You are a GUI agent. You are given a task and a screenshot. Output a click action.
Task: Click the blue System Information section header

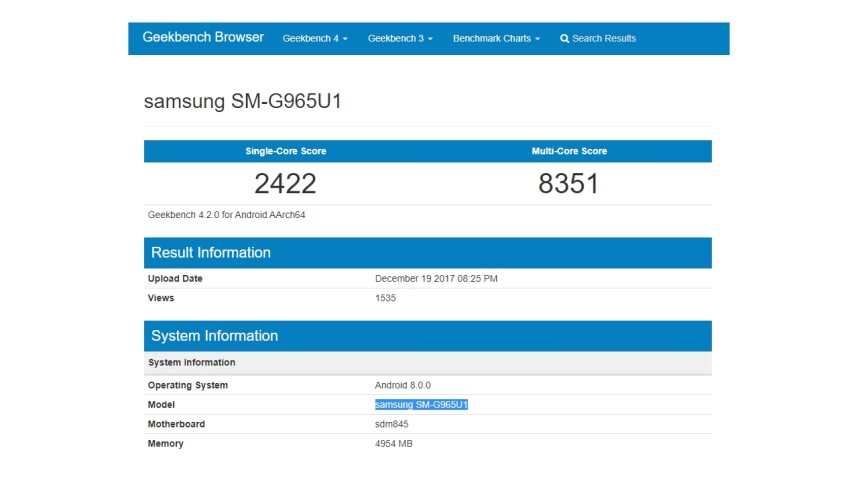(x=428, y=336)
